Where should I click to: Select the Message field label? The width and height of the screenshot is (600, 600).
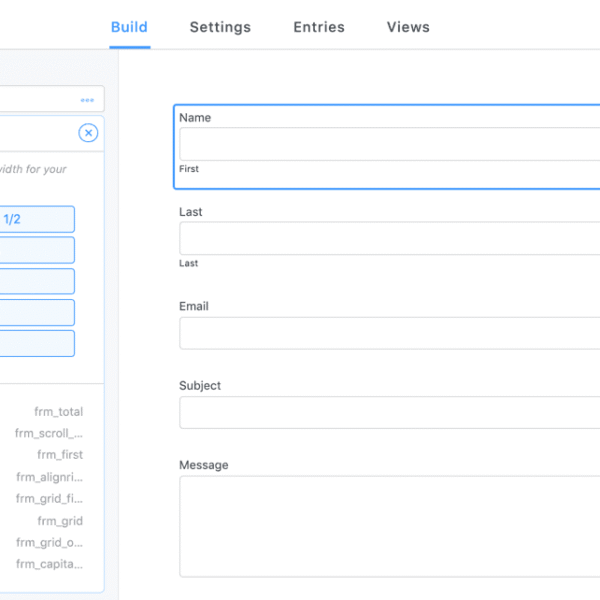click(x=204, y=465)
